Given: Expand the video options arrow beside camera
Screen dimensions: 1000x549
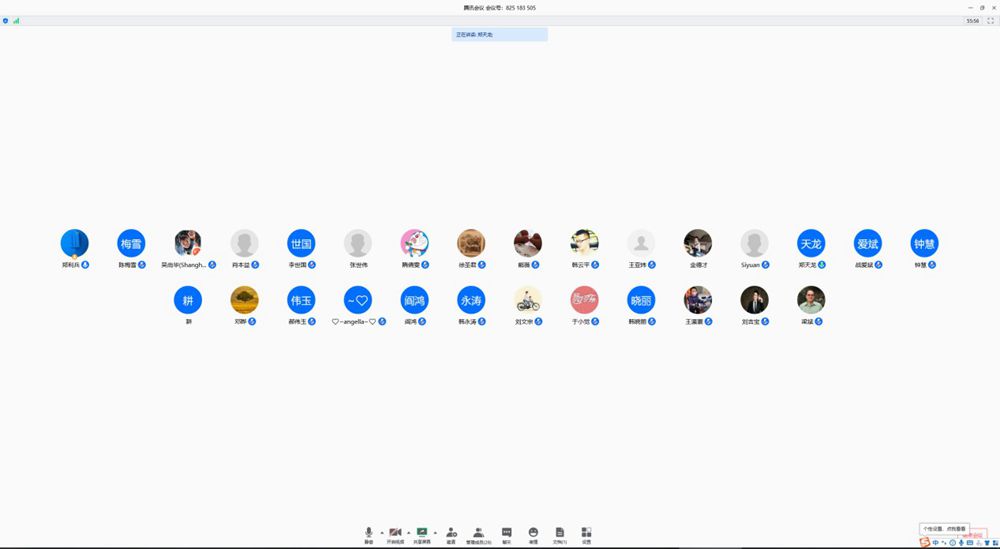Looking at the screenshot, I should click(408, 532).
